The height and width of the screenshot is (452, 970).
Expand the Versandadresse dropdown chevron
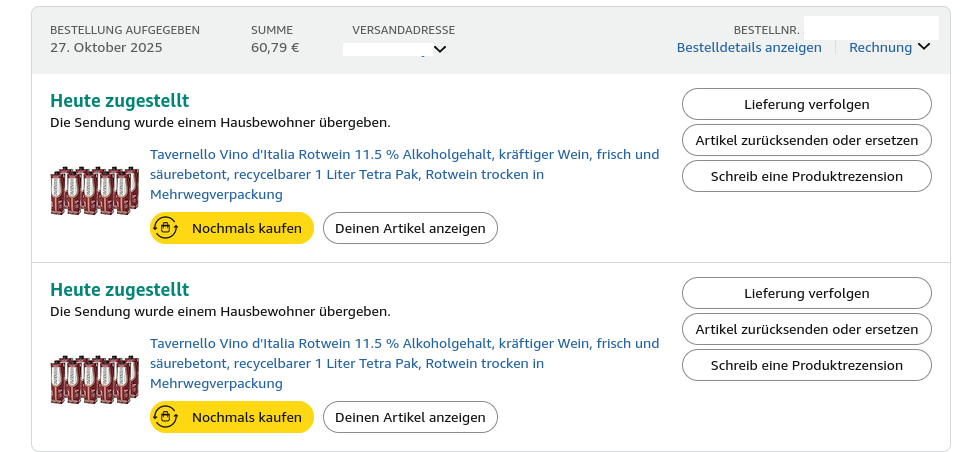coord(440,48)
